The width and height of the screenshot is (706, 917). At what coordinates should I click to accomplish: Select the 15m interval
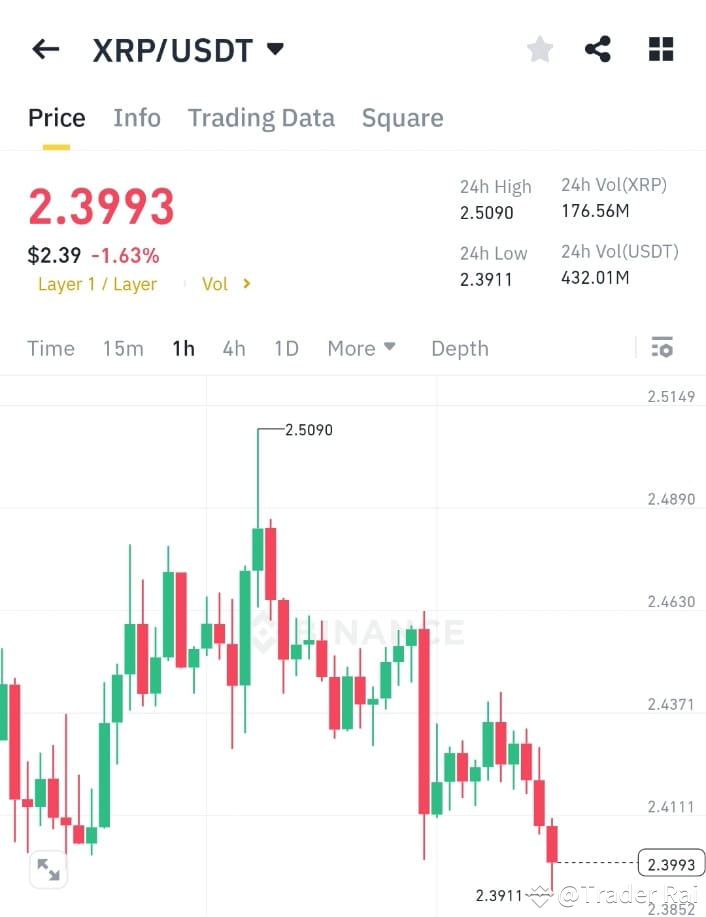[122, 348]
